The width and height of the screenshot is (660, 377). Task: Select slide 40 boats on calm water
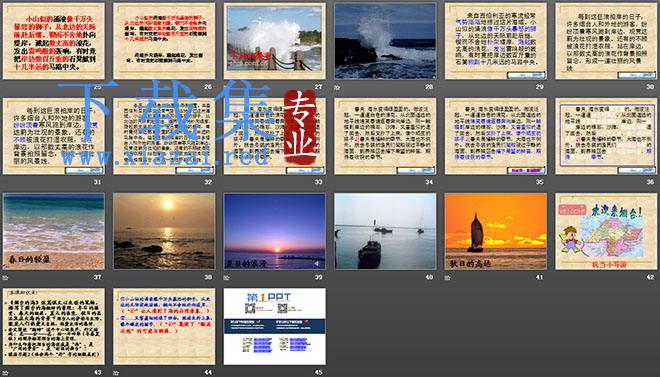point(385,231)
